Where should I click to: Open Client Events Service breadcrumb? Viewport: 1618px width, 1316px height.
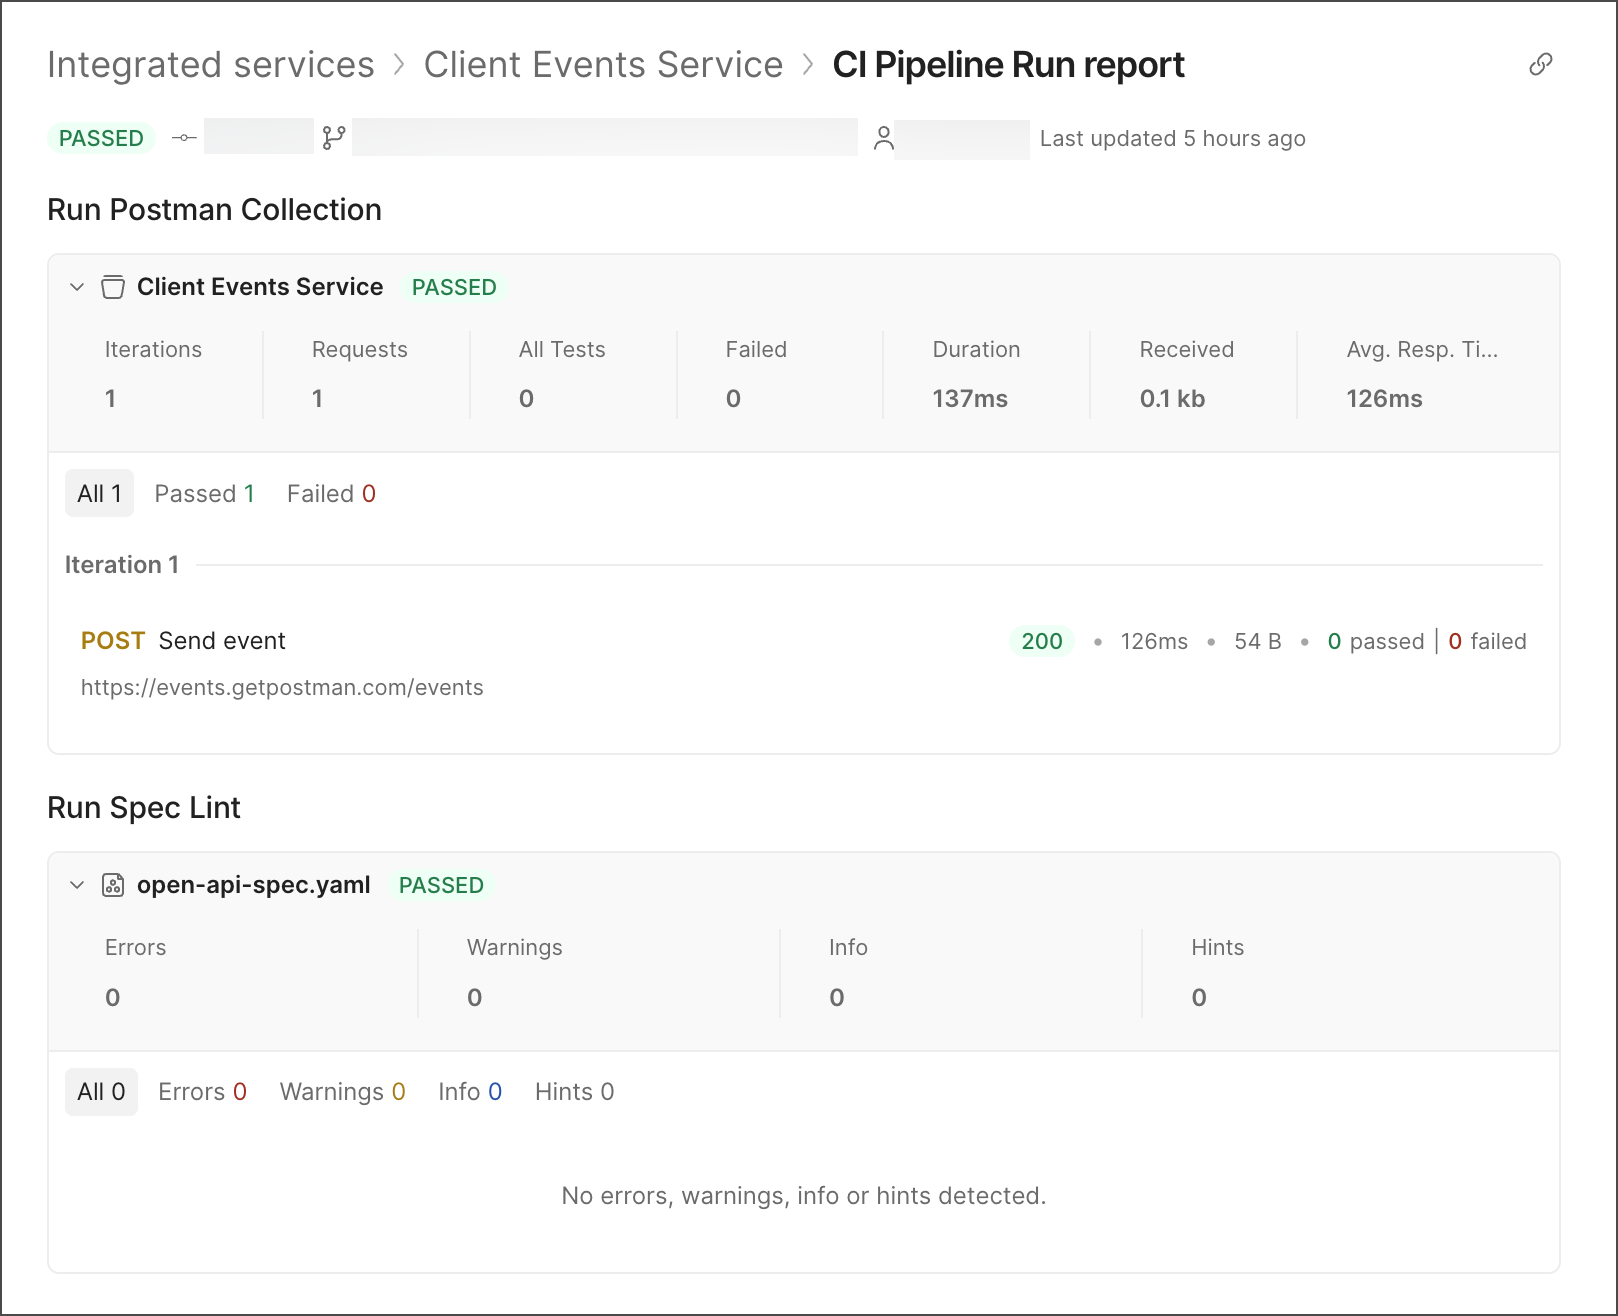point(603,64)
